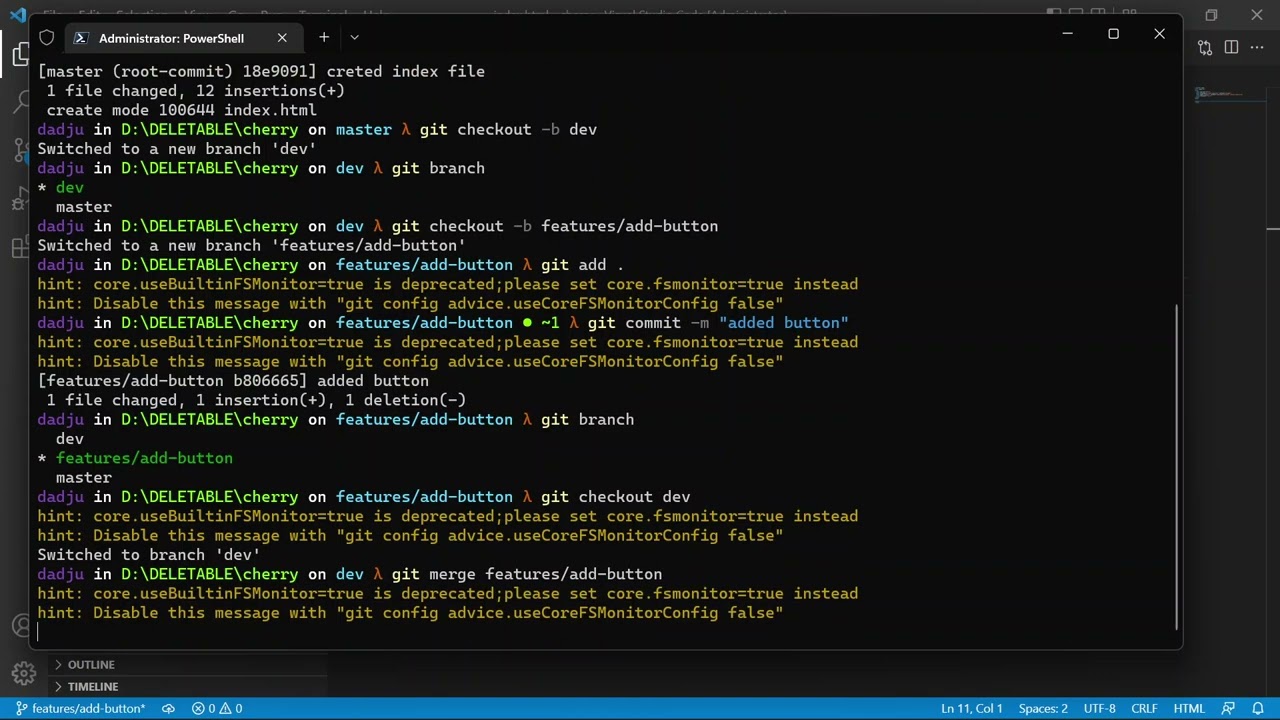Select the Administrator: PowerShell tab
1280x720 pixels.
[182, 38]
